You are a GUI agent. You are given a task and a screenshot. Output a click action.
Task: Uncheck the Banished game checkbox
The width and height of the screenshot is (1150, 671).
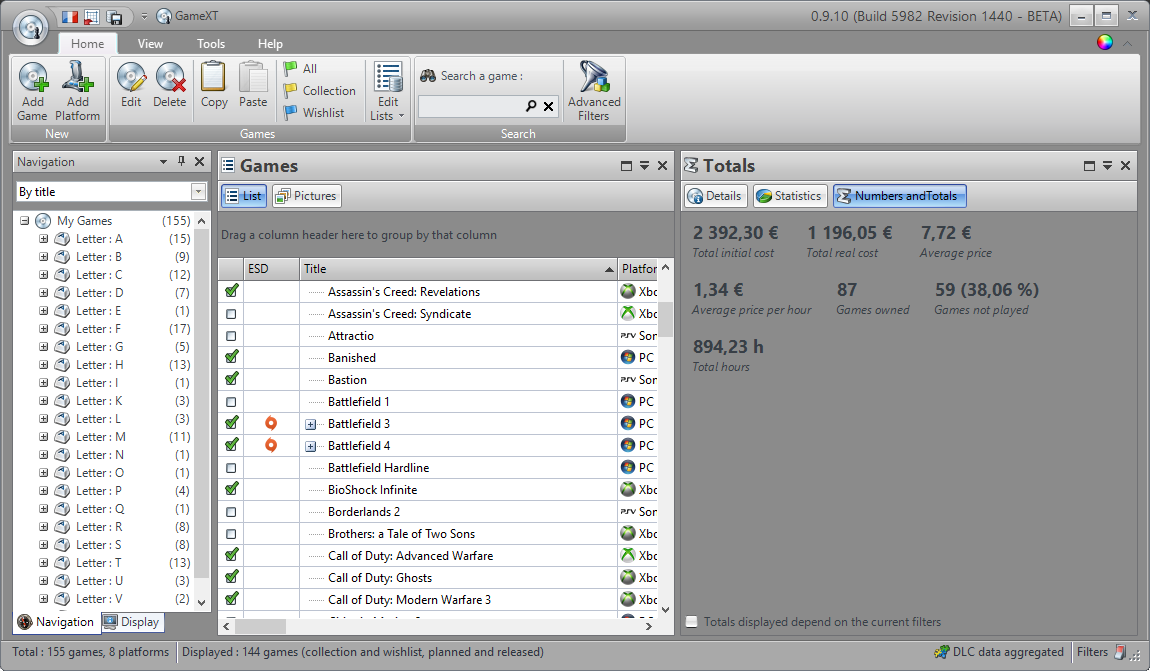(231, 357)
